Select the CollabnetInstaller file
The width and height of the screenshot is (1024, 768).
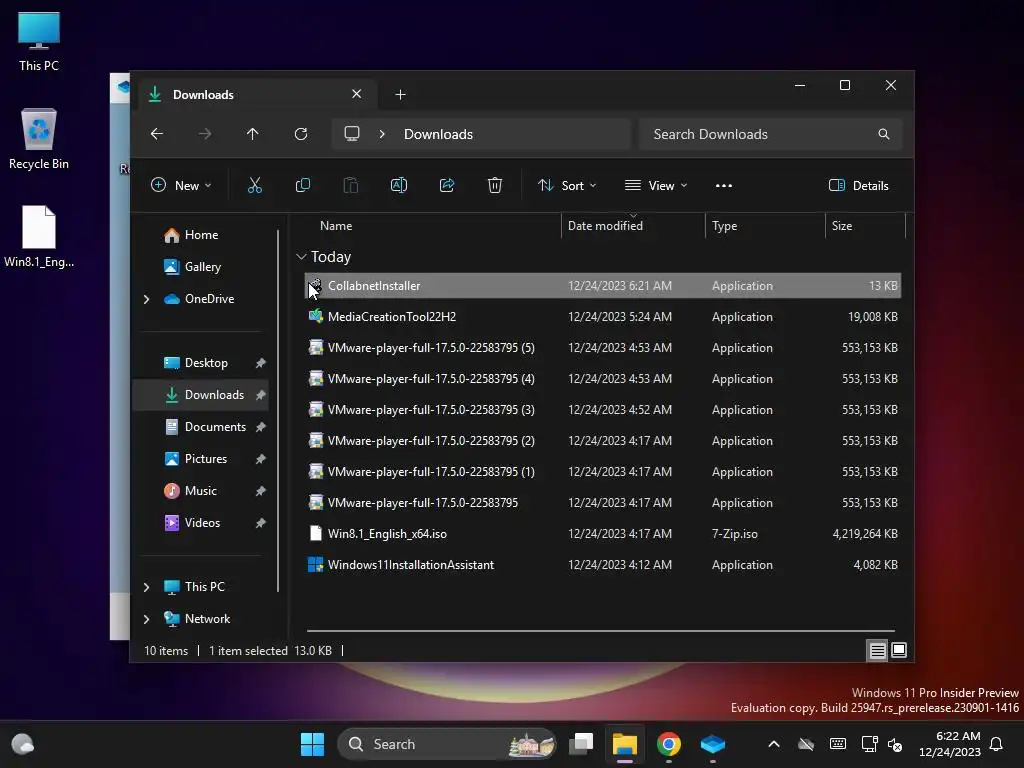coord(603,286)
